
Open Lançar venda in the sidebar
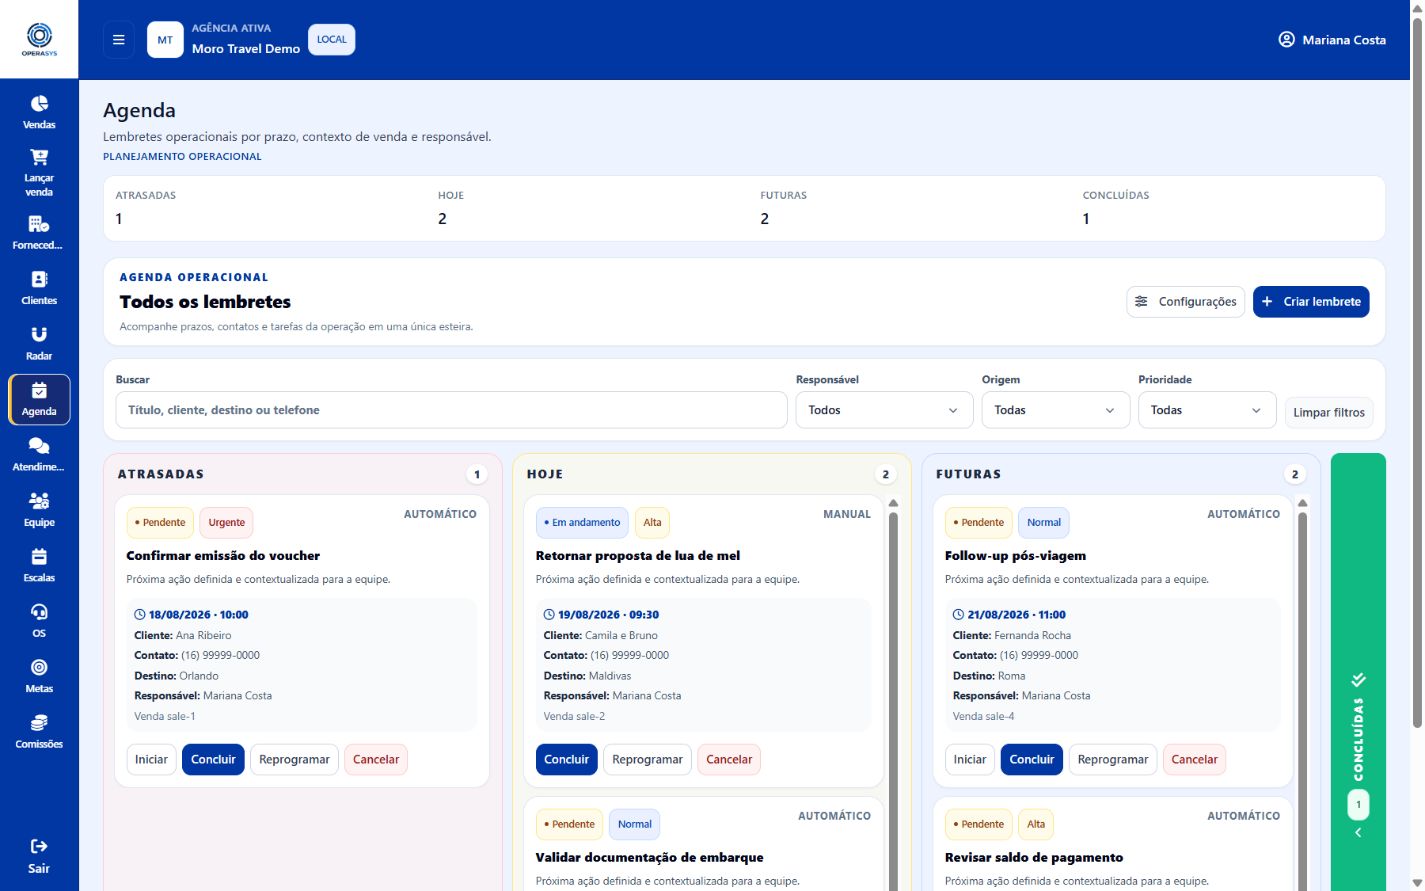click(x=39, y=172)
